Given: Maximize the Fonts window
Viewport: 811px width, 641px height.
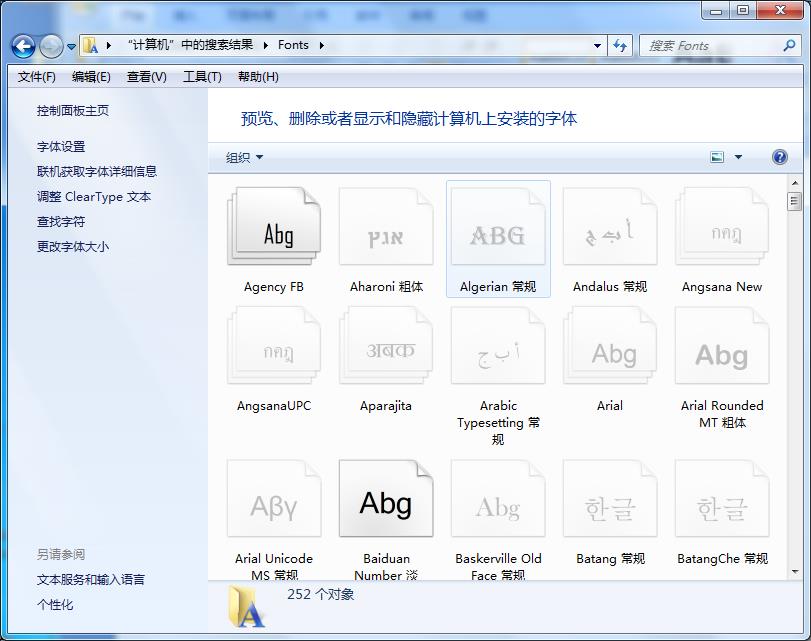Looking at the screenshot, I should 743,10.
